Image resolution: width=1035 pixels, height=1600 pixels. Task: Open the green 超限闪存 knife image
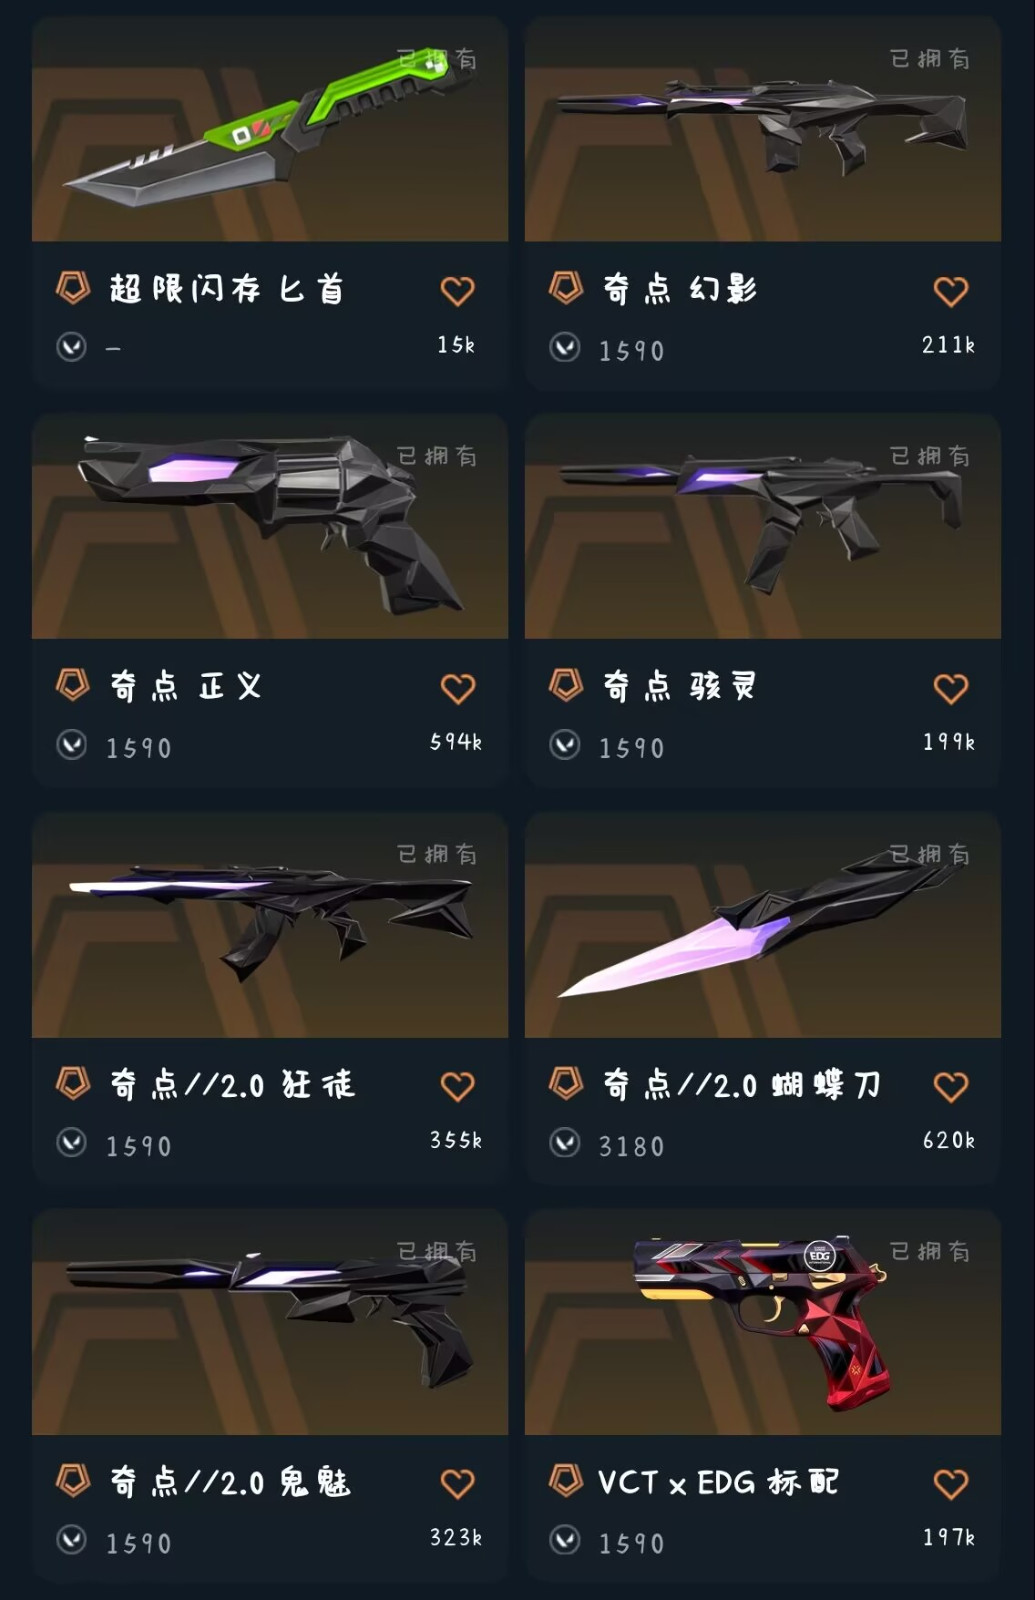[x=270, y=129]
